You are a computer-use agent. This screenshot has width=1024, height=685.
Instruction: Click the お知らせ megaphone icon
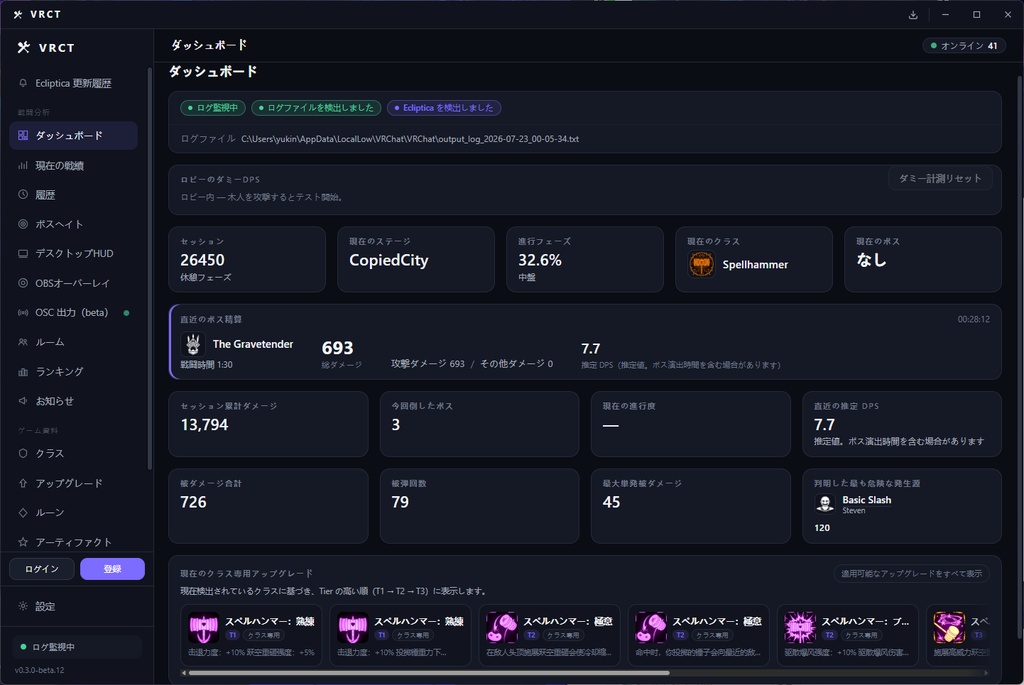[23, 401]
